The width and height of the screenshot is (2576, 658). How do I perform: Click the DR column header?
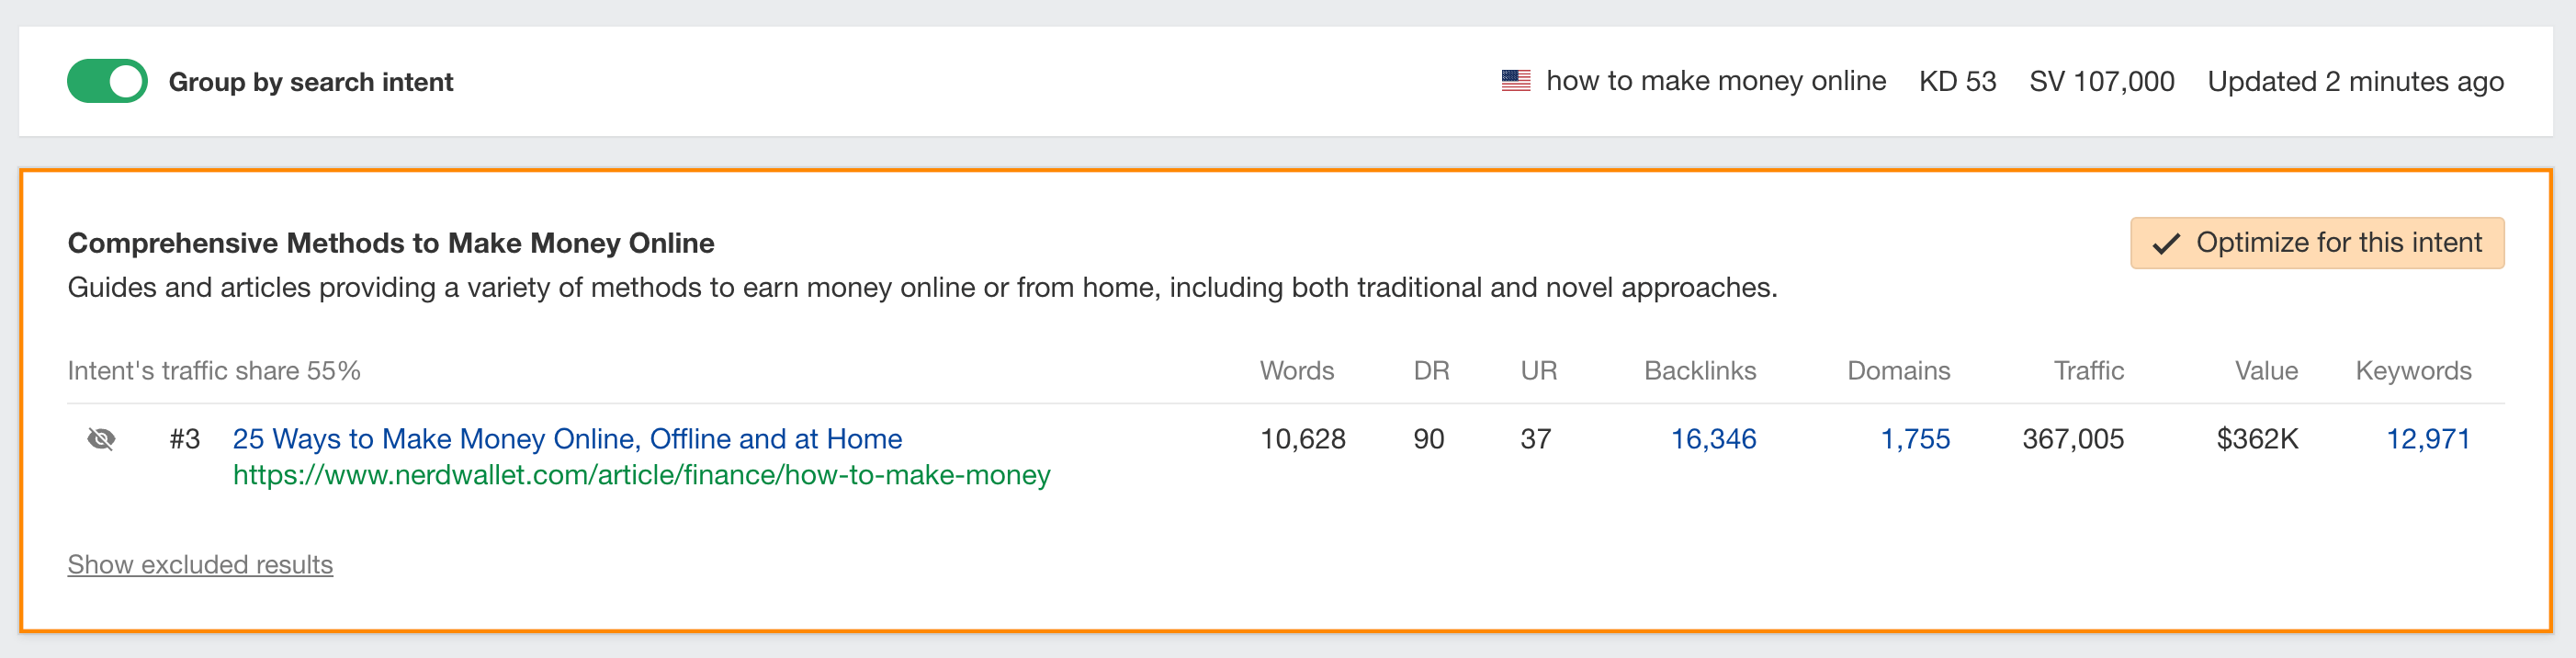1432,370
